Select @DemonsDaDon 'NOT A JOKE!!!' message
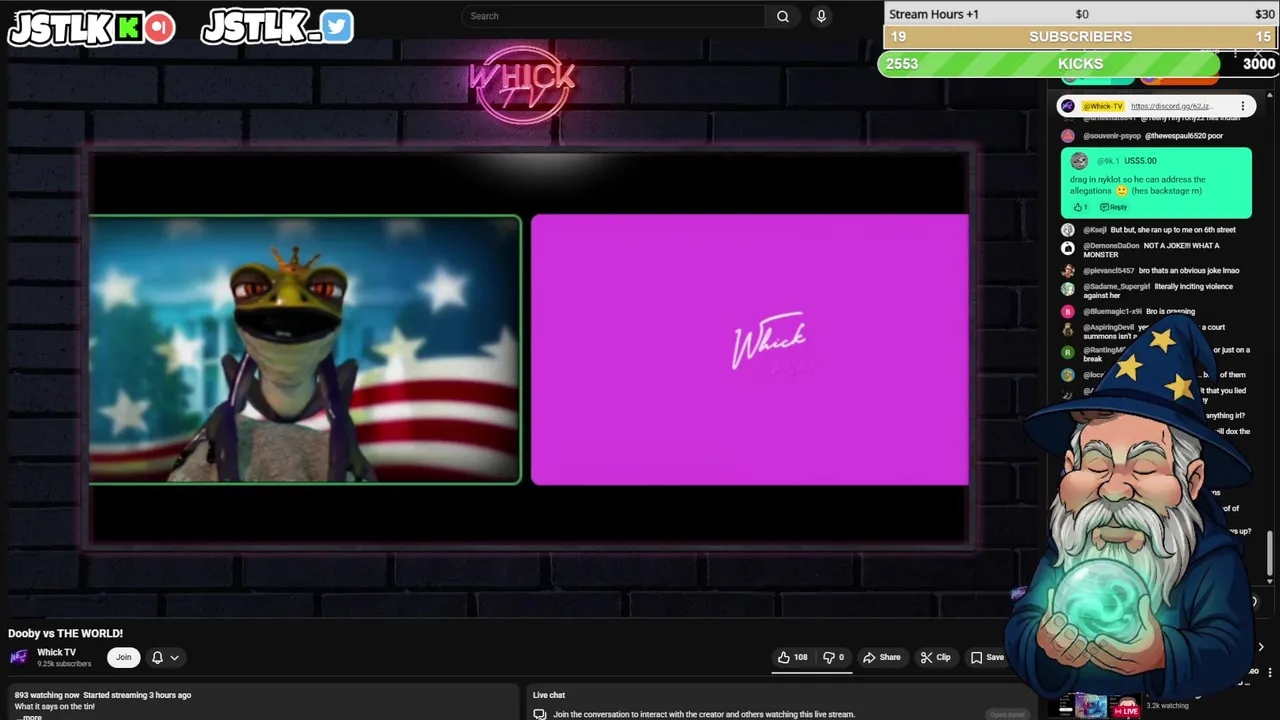Image resolution: width=1280 pixels, height=720 pixels. coord(1151,250)
